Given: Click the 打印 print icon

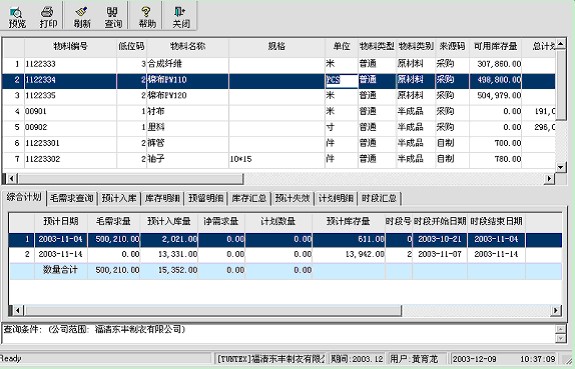Looking at the screenshot, I should (x=48, y=17).
